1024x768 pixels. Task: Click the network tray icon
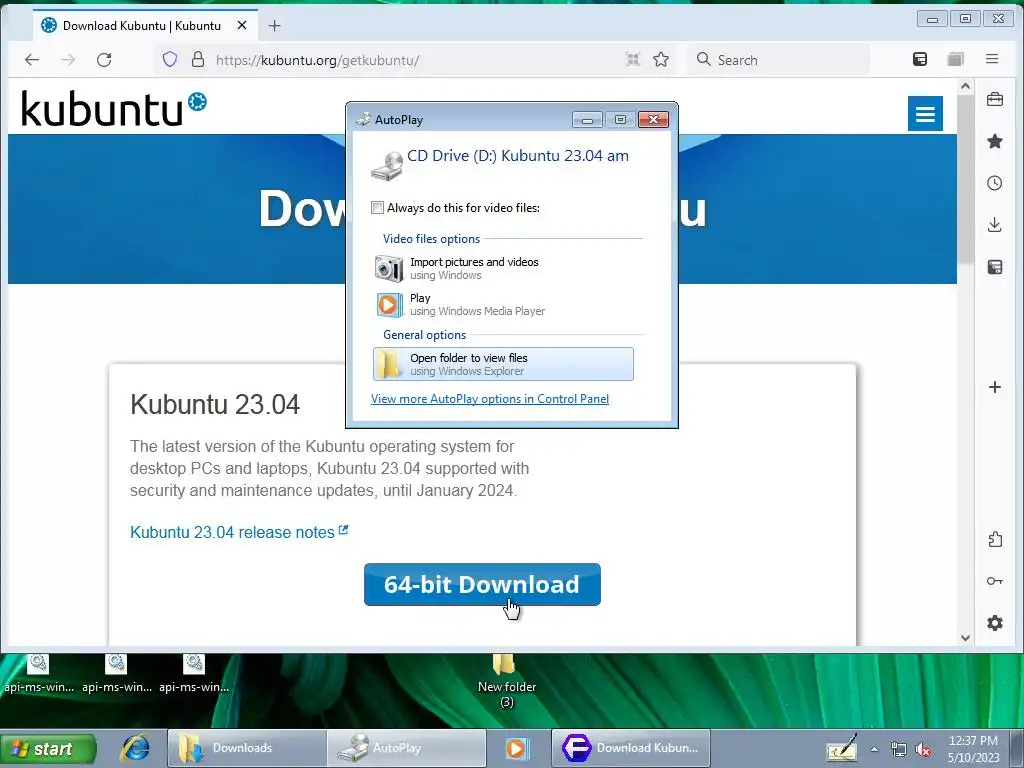[x=899, y=750]
